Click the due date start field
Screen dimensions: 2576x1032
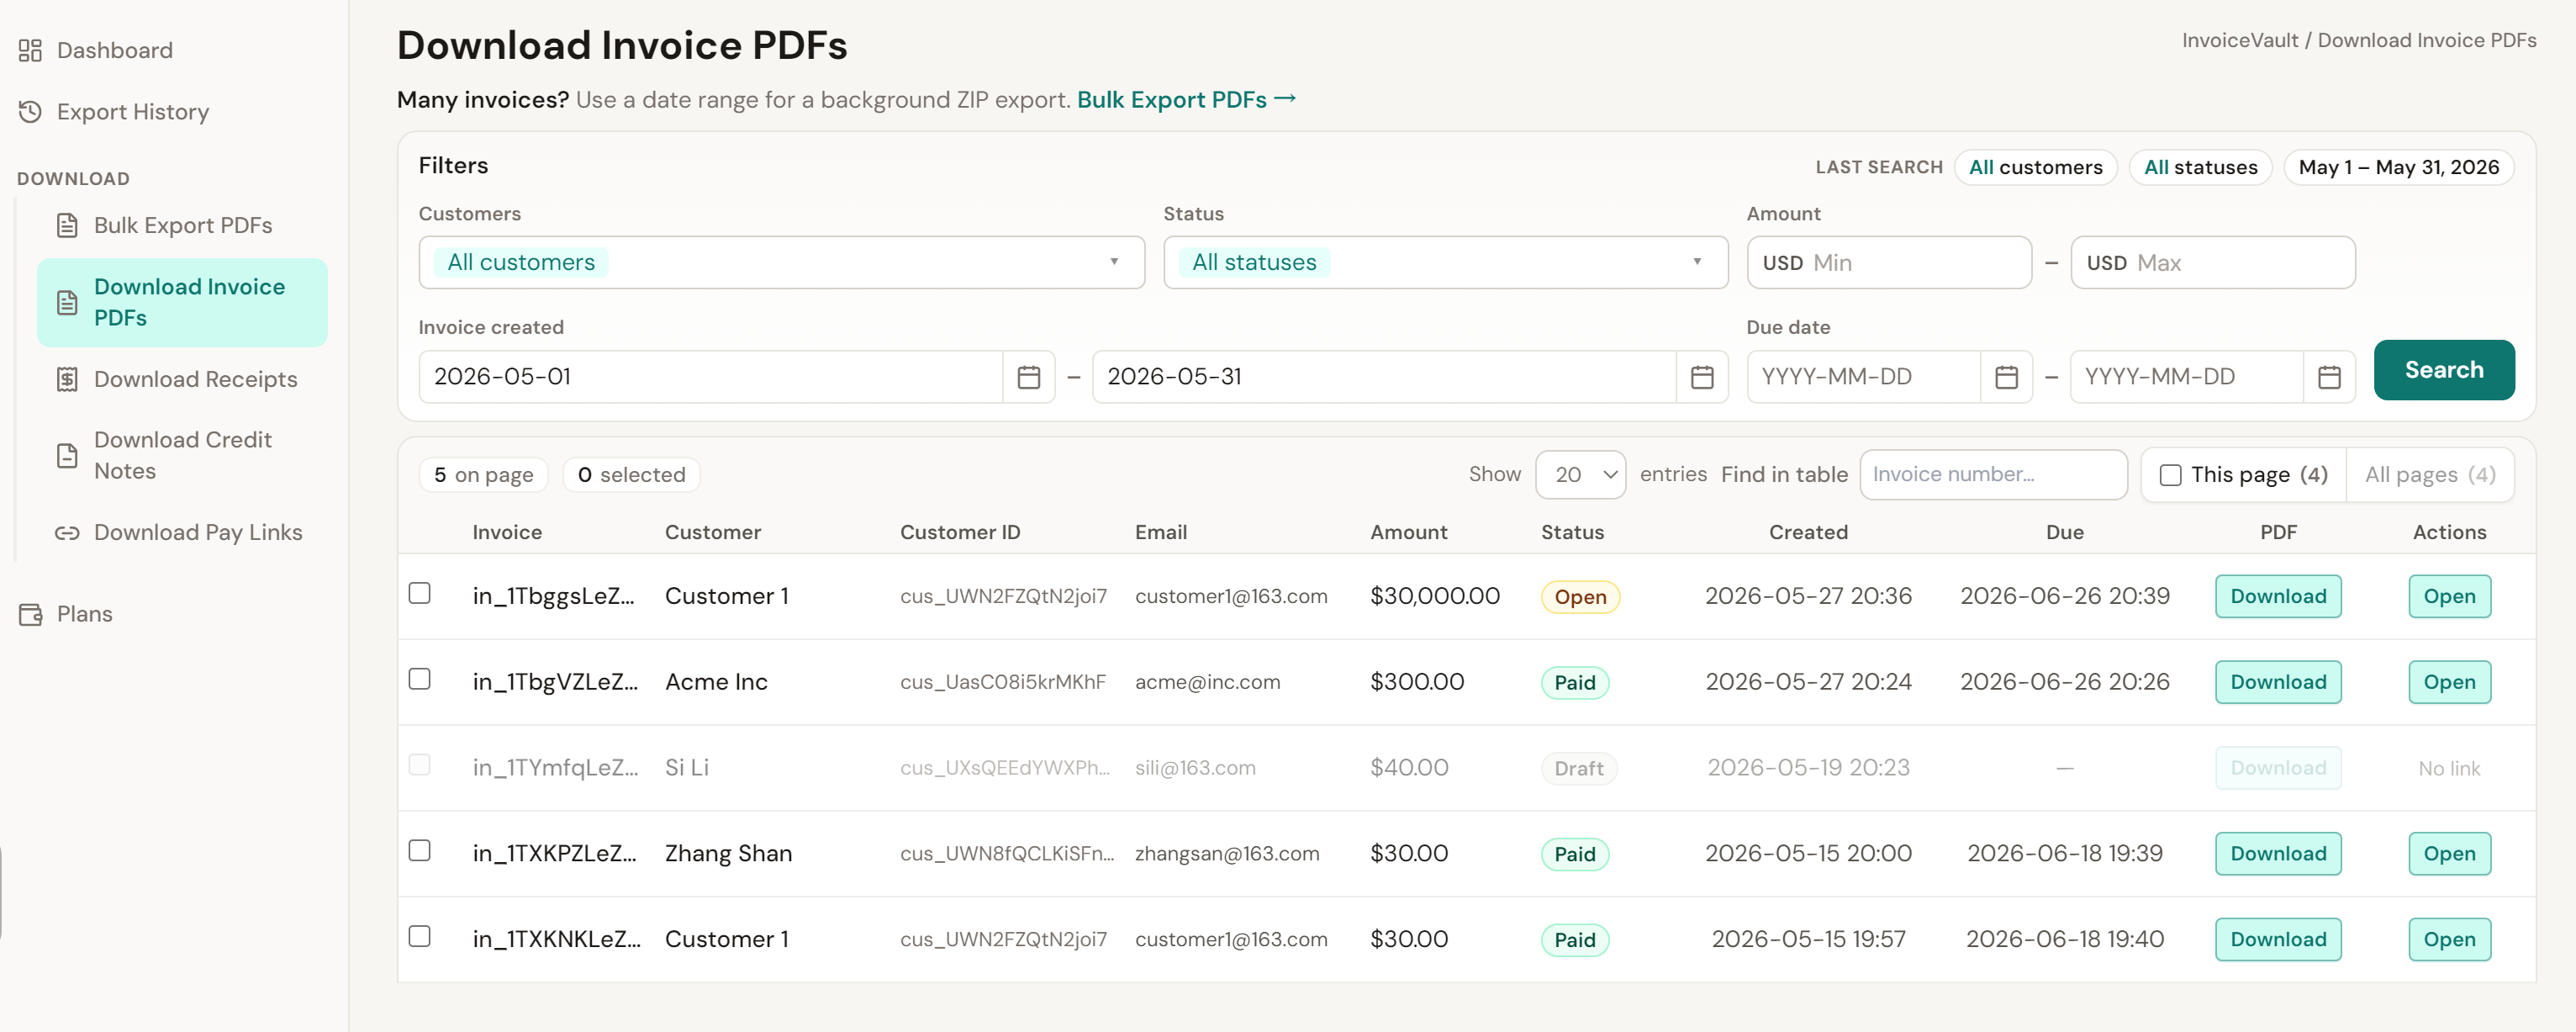coord(1862,376)
